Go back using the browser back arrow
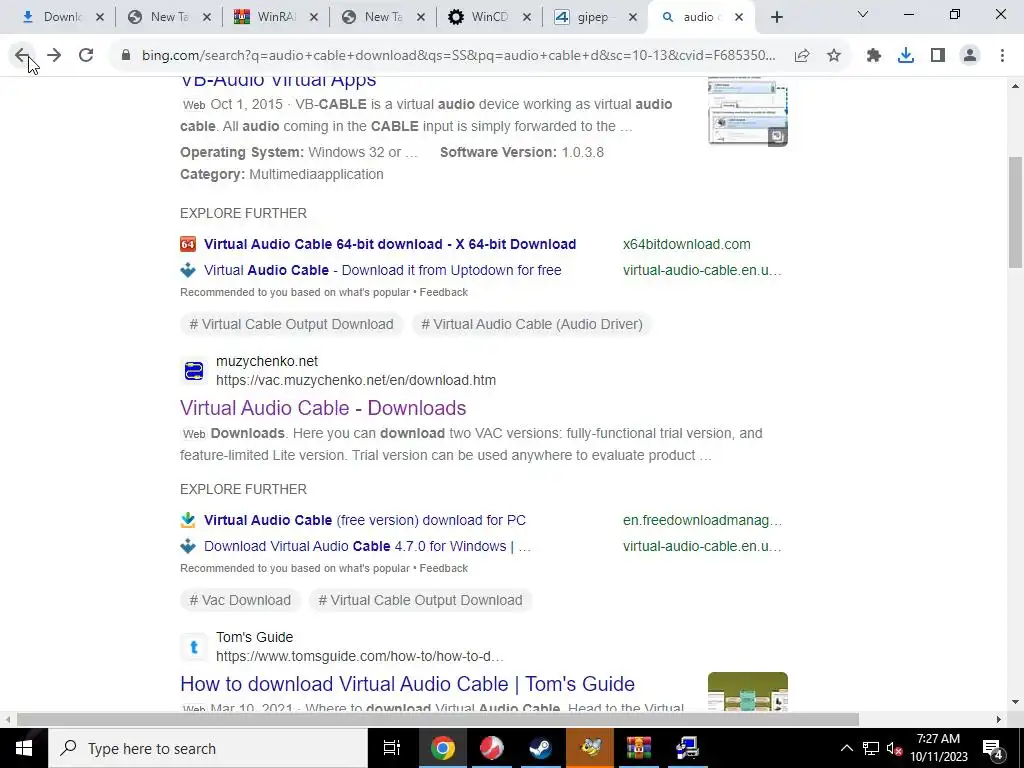Image resolution: width=1024 pixels, height=768 pixels. click(22, 56)
